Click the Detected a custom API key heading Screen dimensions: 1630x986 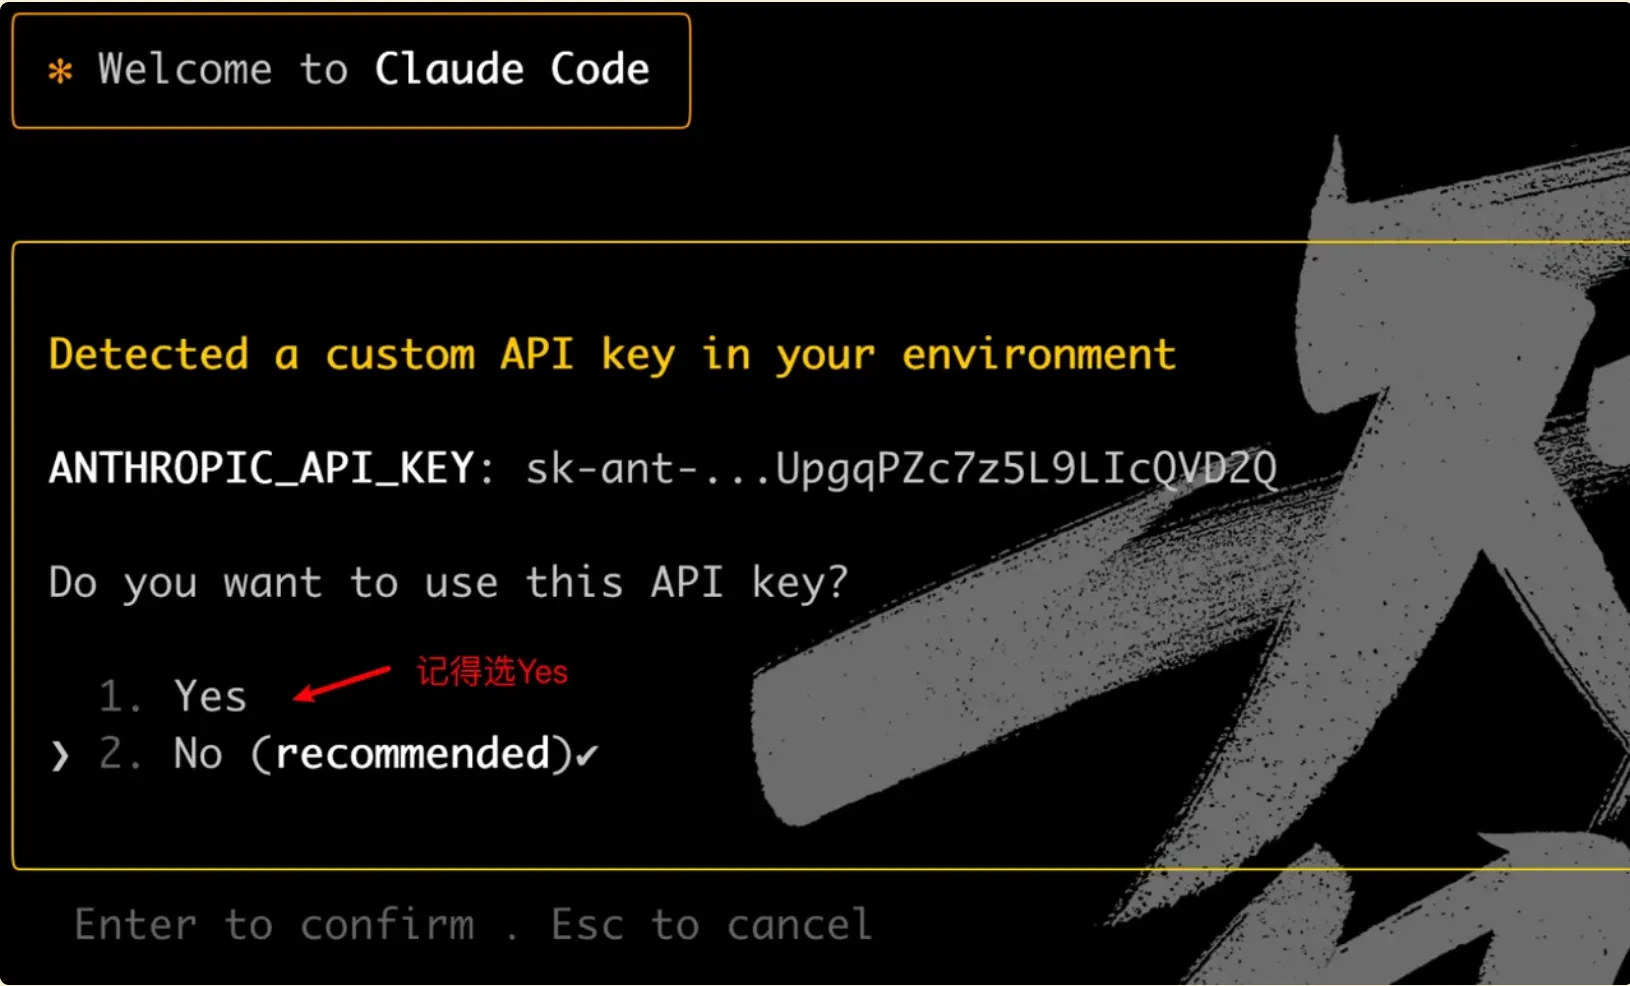tap(612, 355)
